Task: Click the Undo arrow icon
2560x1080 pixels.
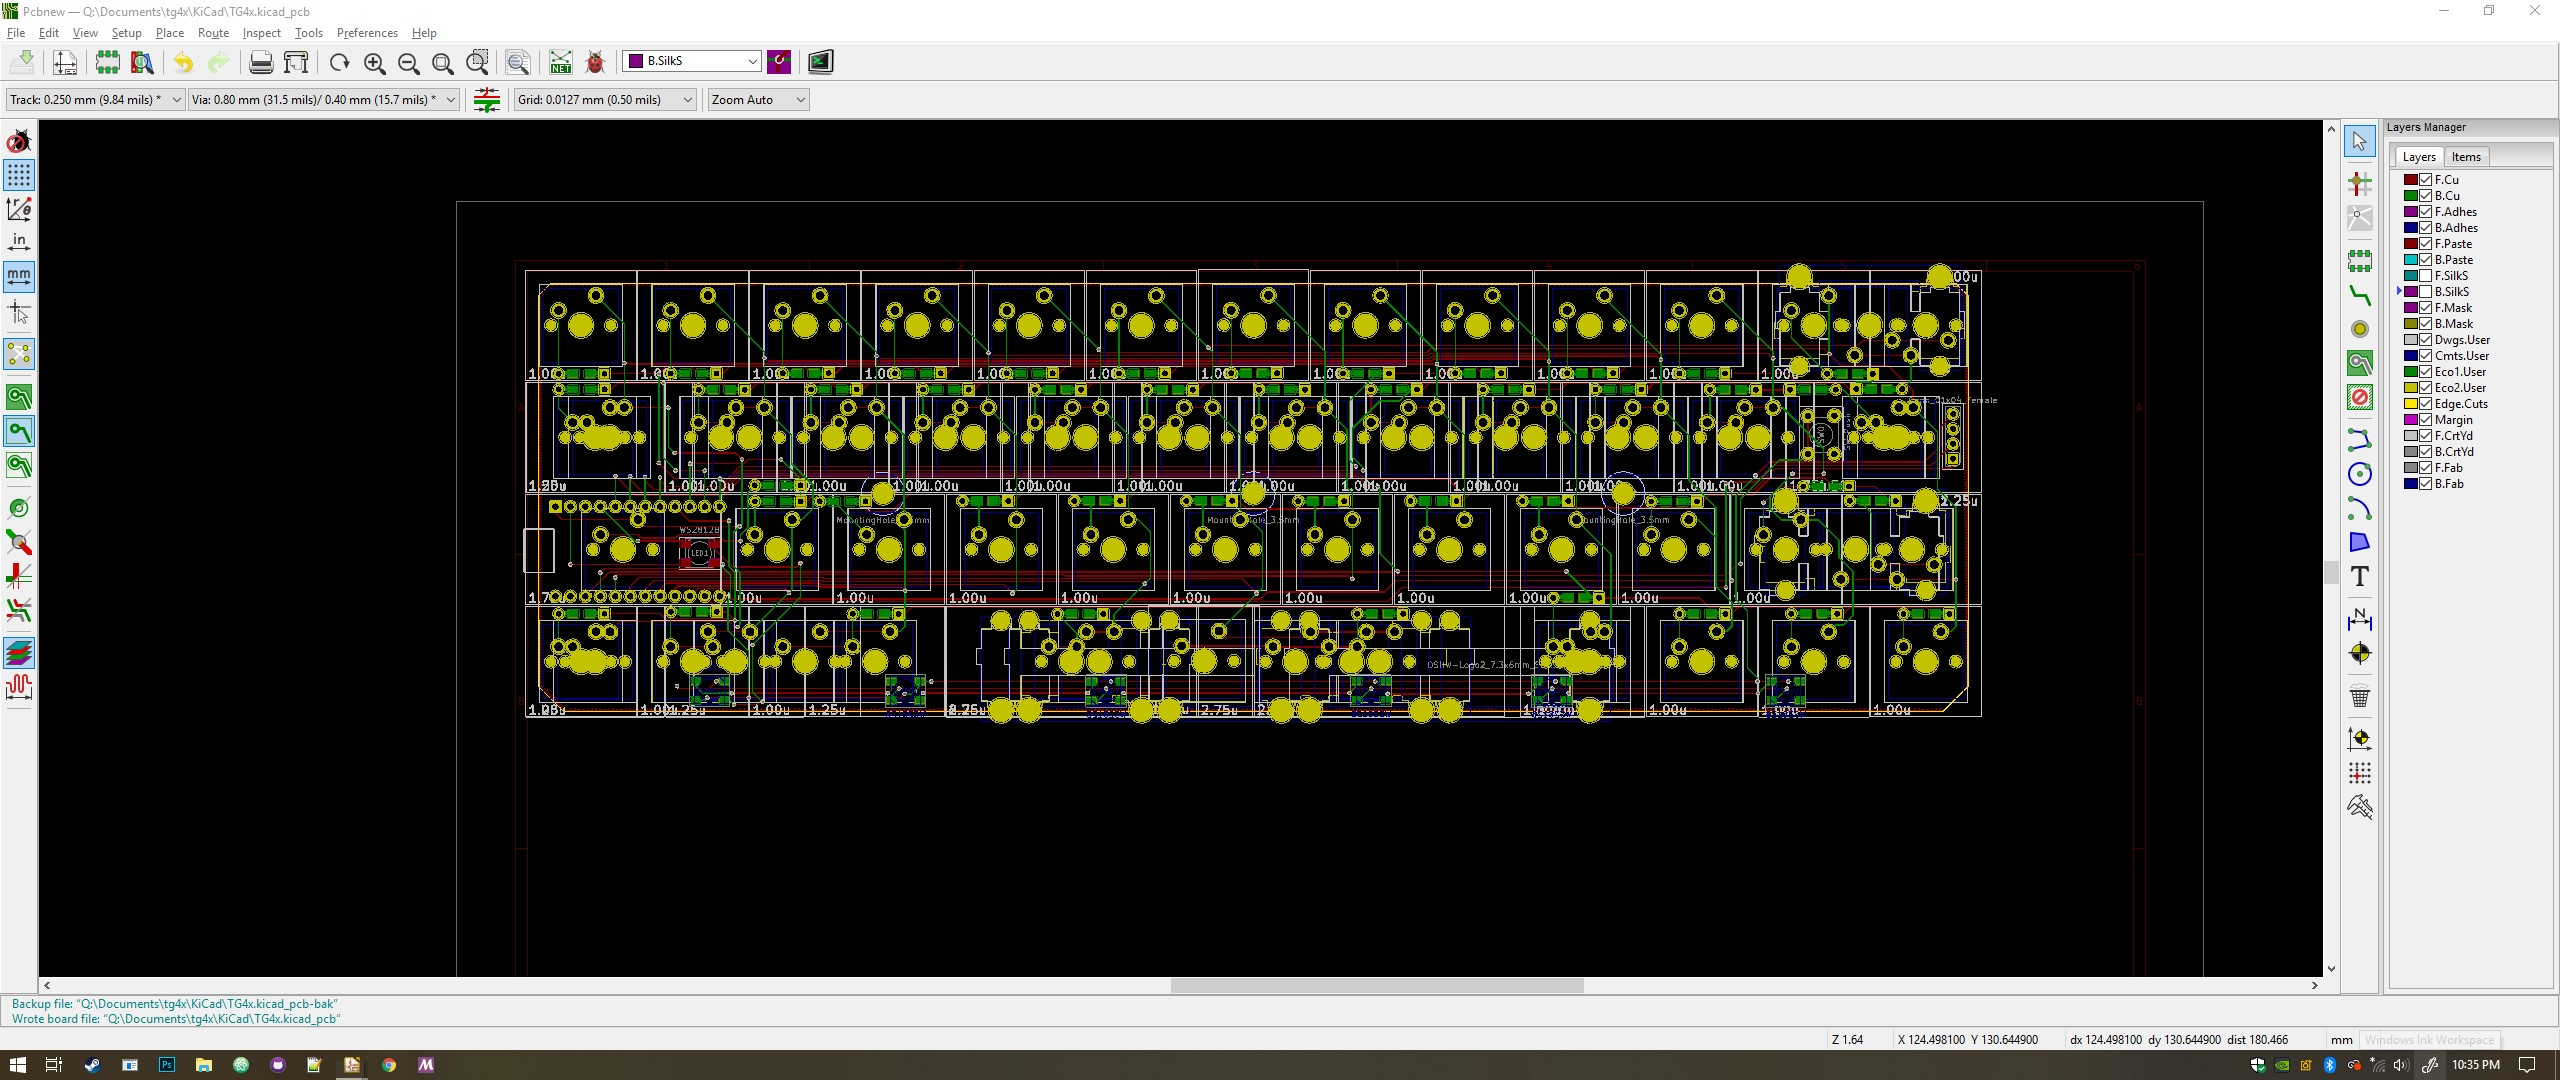Action: [x=183, y=63]
